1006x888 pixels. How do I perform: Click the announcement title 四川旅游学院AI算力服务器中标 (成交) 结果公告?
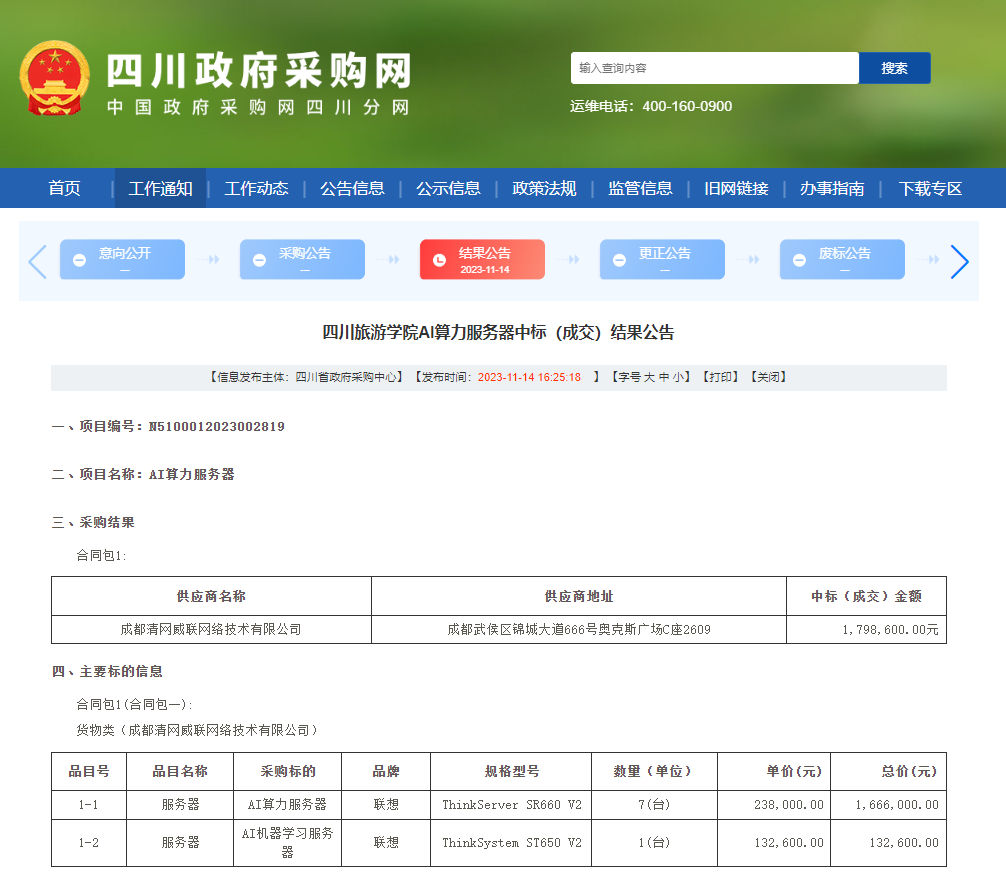498,332
